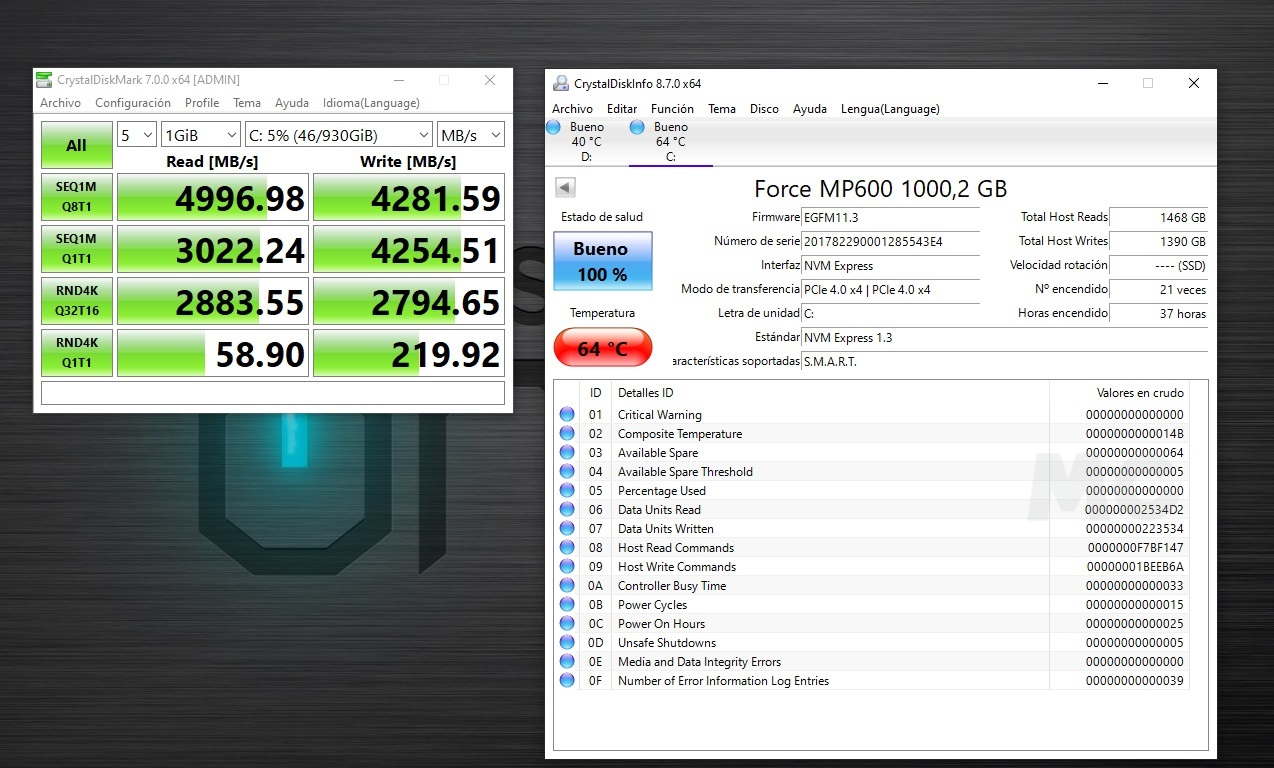Open the Función menu in CrystalDiskInfo
The height and width of the screenshot is (768, 1274).
pos(672,109)
